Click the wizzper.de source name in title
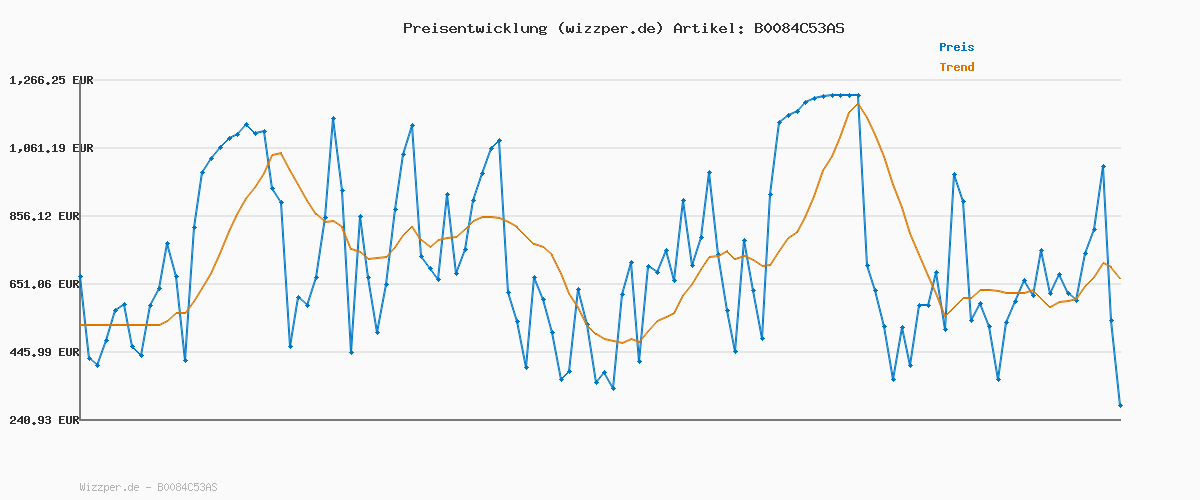The height and width of the screenshot is (500, 1200). (610, 28)
